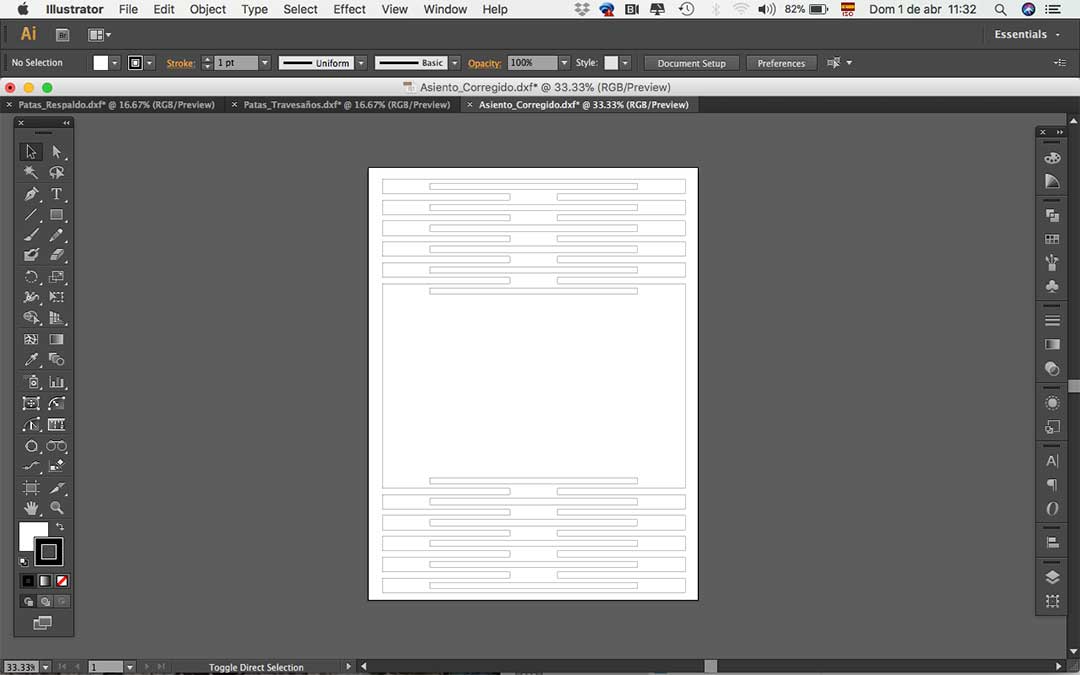Reset to default fill and stroke
The width and height of the screenshot is (1080, 675).
(x=24, y=562)
